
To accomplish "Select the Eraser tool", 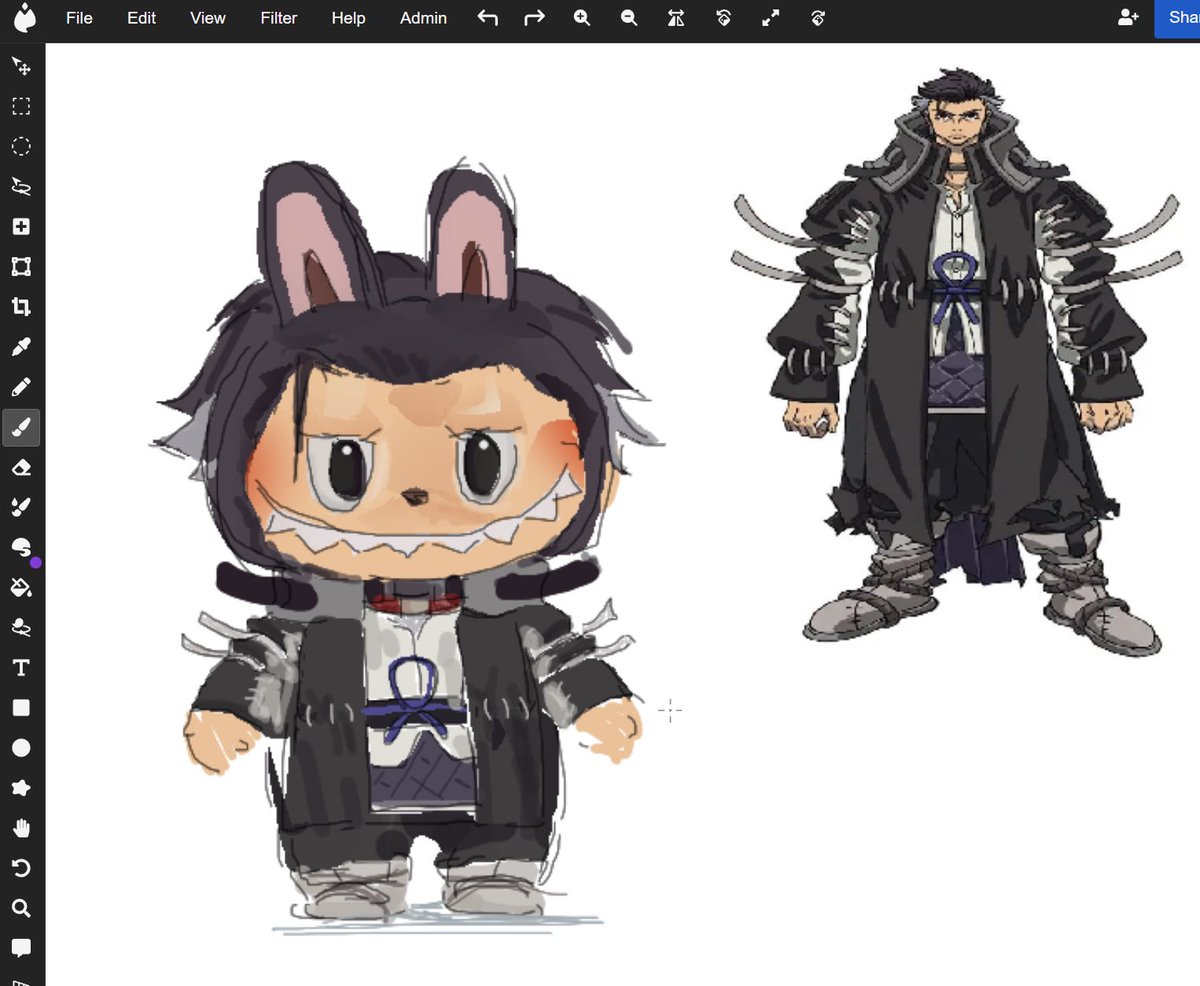I will 21,468.
